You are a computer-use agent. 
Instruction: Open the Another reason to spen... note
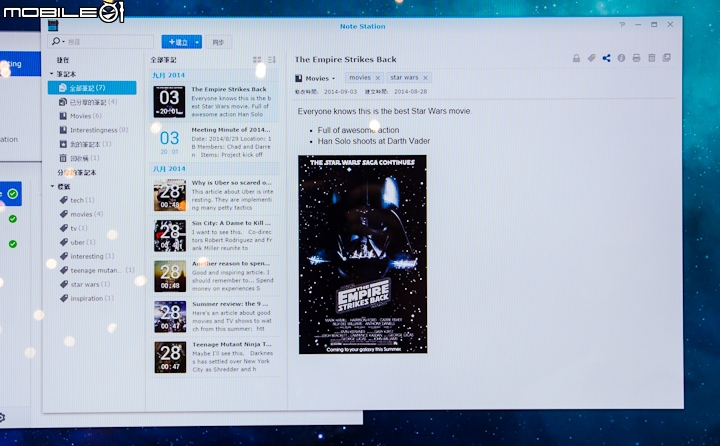[214, 276]
